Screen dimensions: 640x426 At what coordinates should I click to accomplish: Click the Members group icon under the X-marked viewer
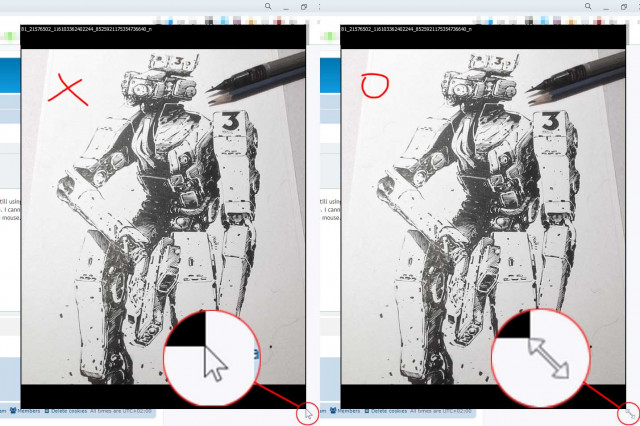point(13,410)
